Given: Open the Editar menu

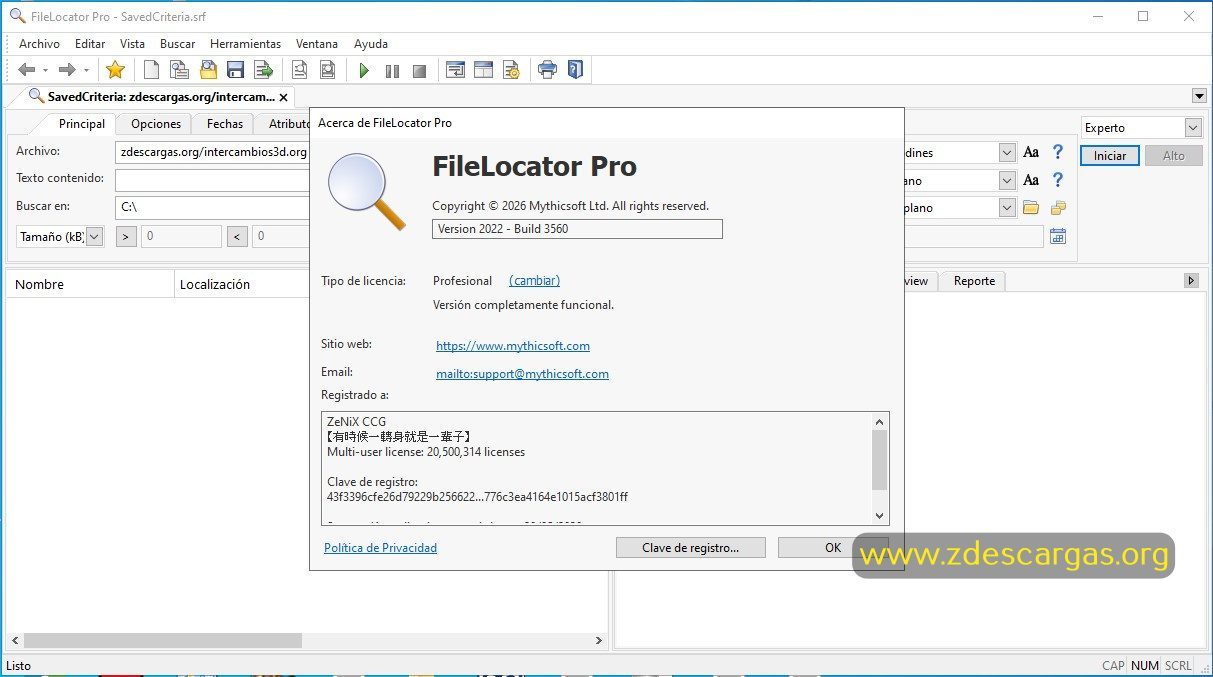Looking at the screenshot, I should click(90, 44).
